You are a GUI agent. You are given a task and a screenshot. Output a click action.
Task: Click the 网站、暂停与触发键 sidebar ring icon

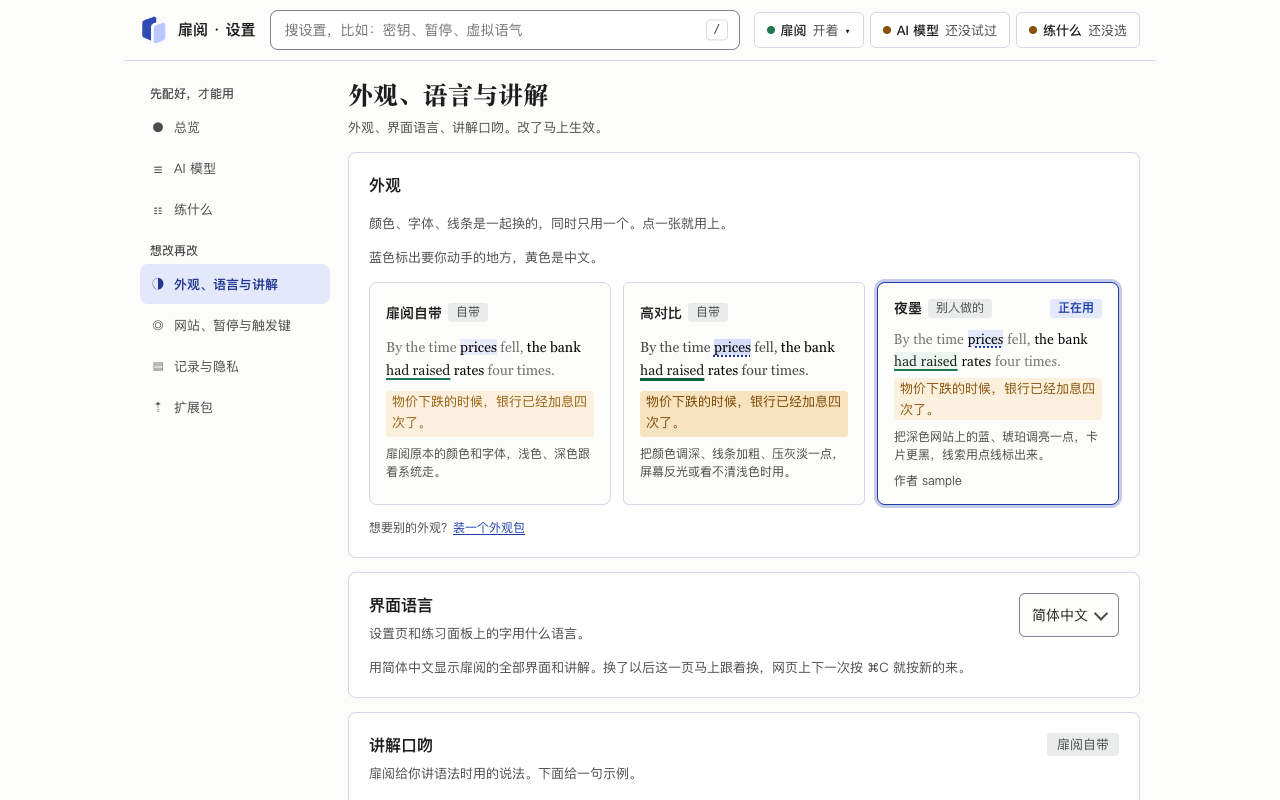[158, 325]
